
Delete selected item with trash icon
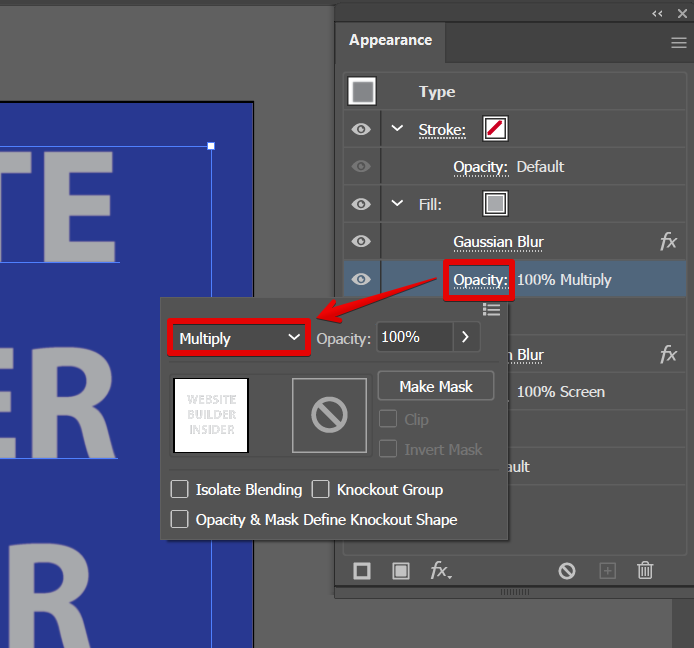pos(645,571)
